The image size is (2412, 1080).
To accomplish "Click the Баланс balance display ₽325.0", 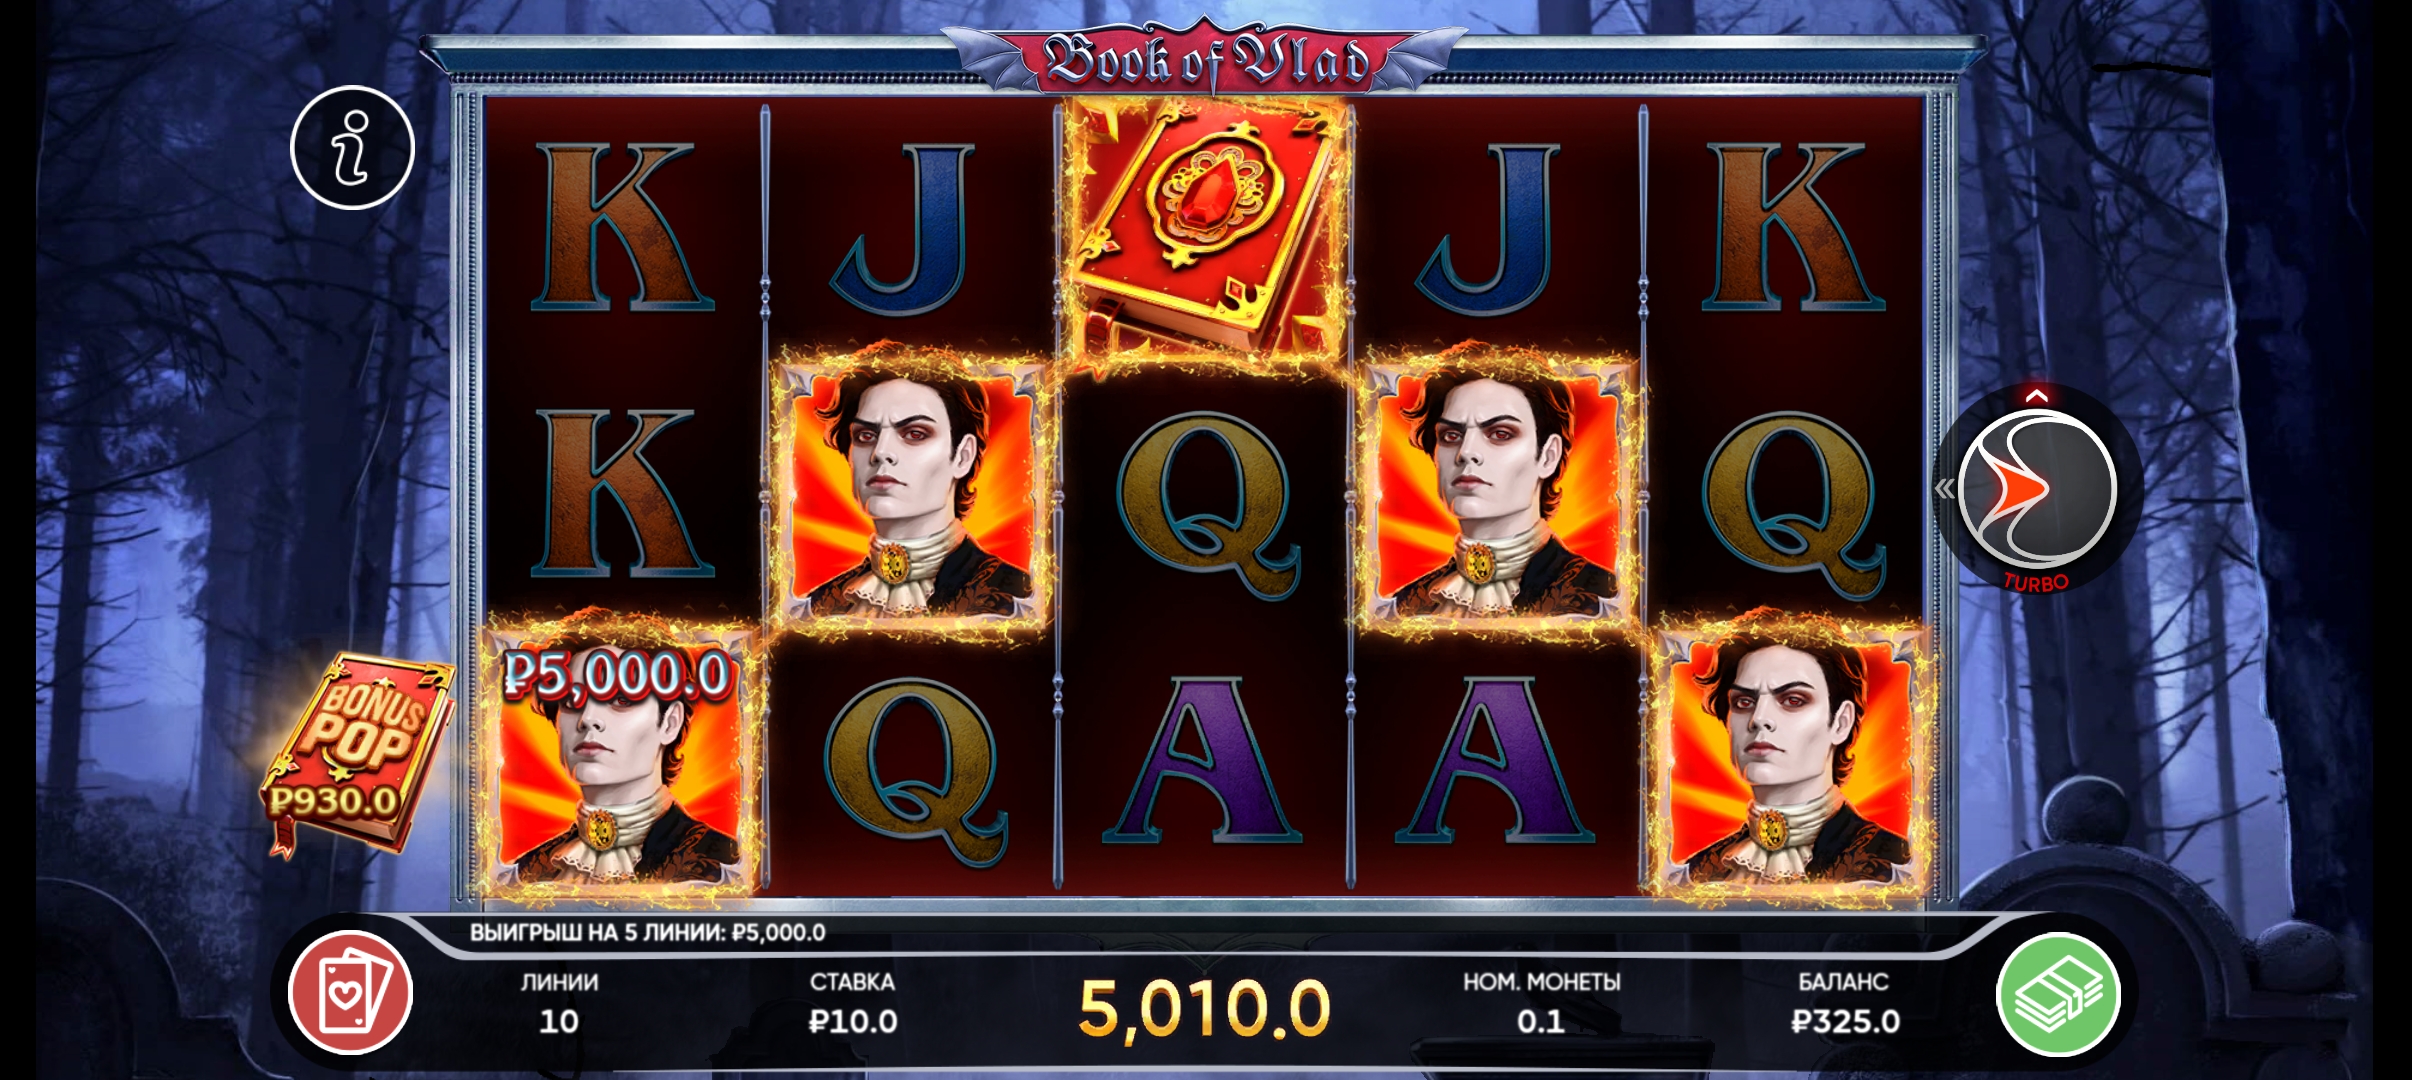I will click(x=1844, y=1003).
